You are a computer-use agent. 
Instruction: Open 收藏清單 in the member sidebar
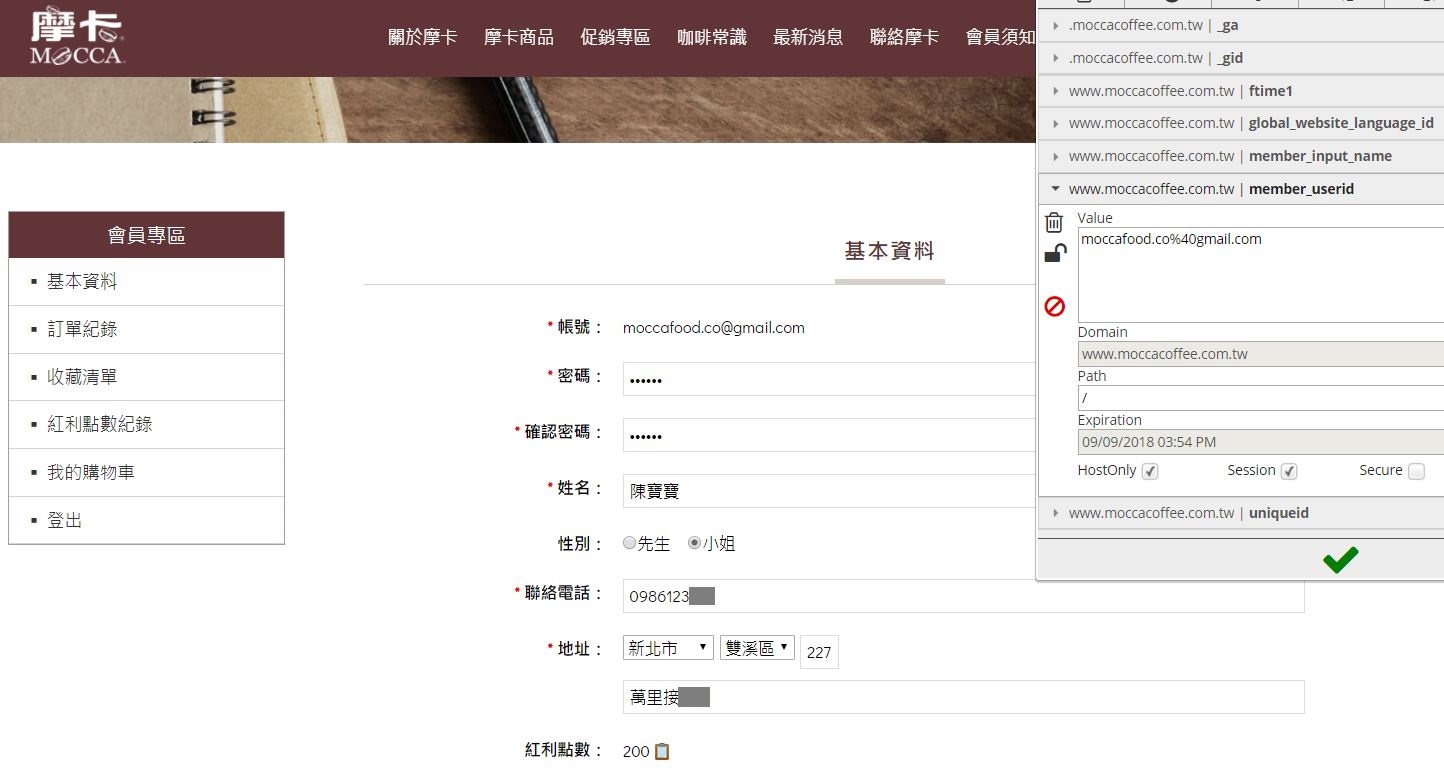pyautogui.click(x=146, y=377)
